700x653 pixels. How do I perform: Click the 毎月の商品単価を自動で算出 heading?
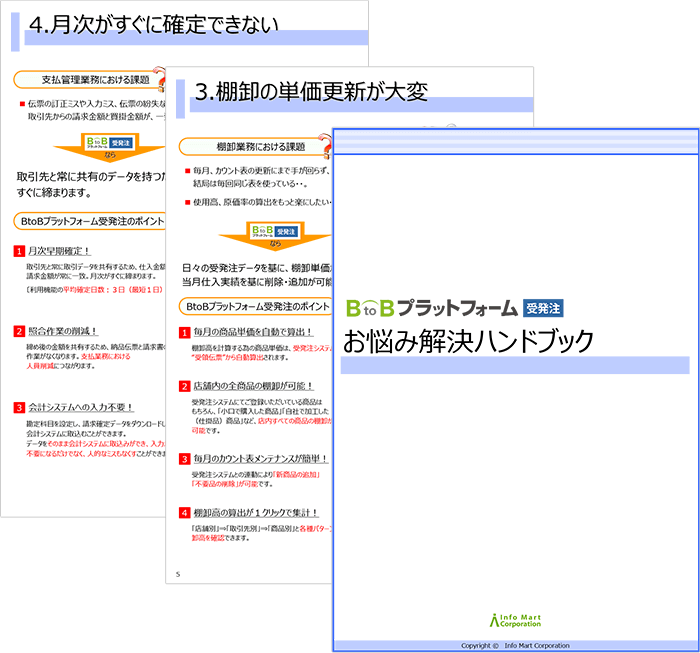252,332
